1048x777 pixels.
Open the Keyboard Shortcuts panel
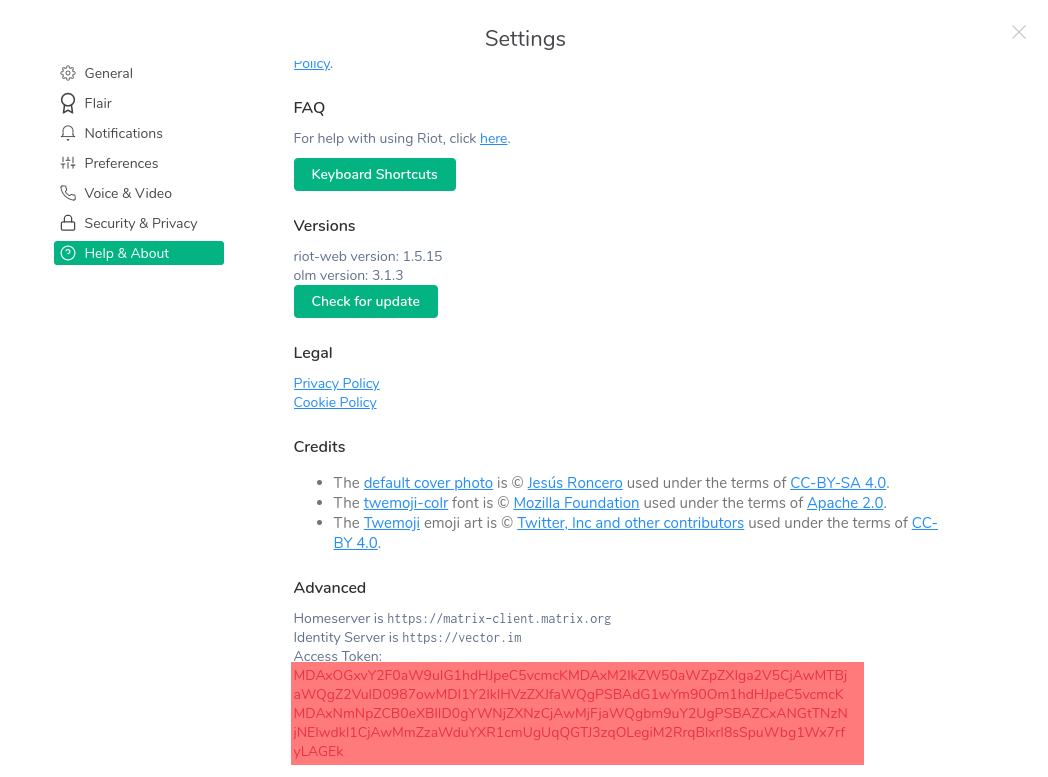pyautogui.click(x=374, y=174)
